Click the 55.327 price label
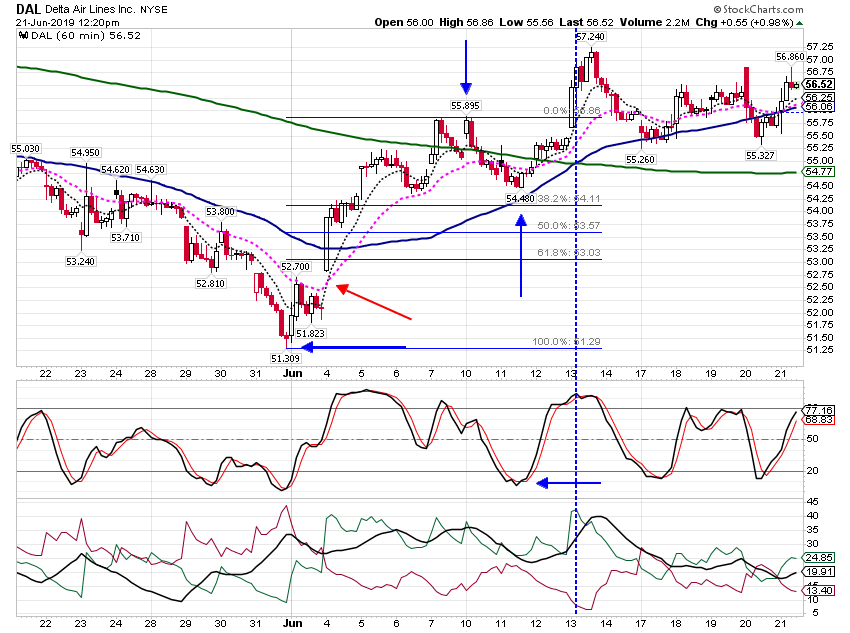 click(x=760, y=156)
